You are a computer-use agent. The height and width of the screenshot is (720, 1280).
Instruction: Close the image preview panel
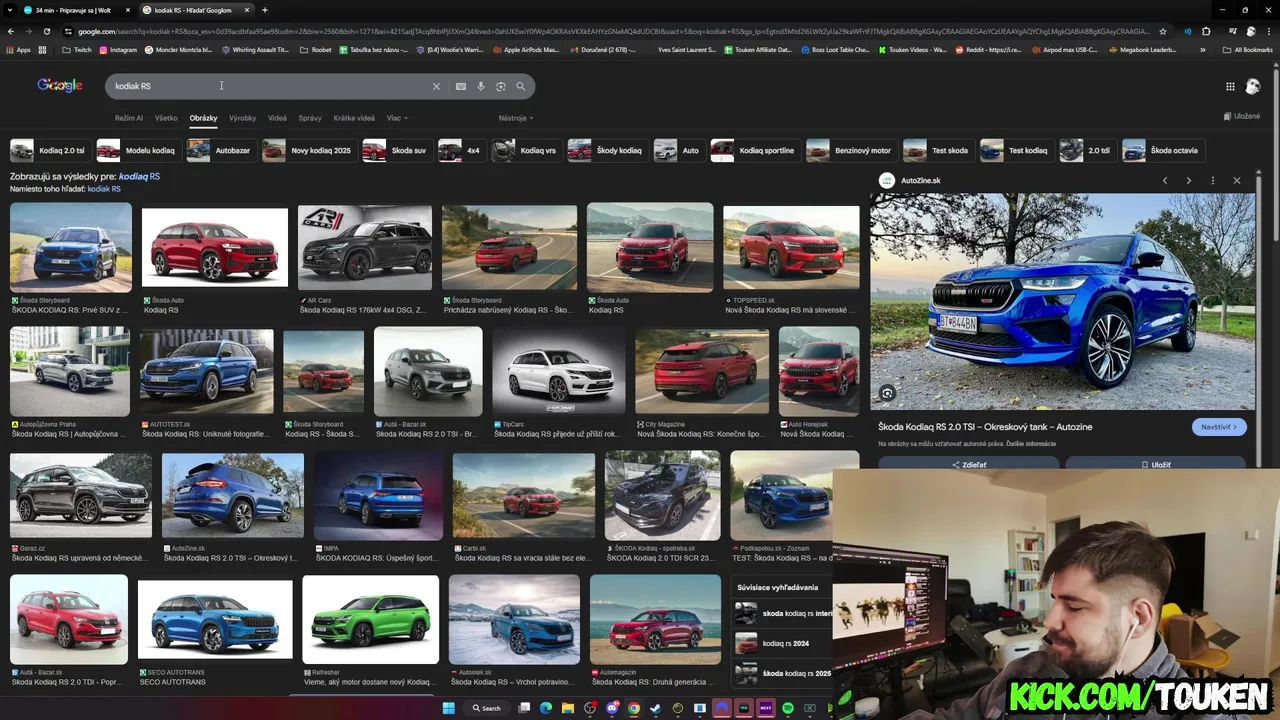point(1237,181)
